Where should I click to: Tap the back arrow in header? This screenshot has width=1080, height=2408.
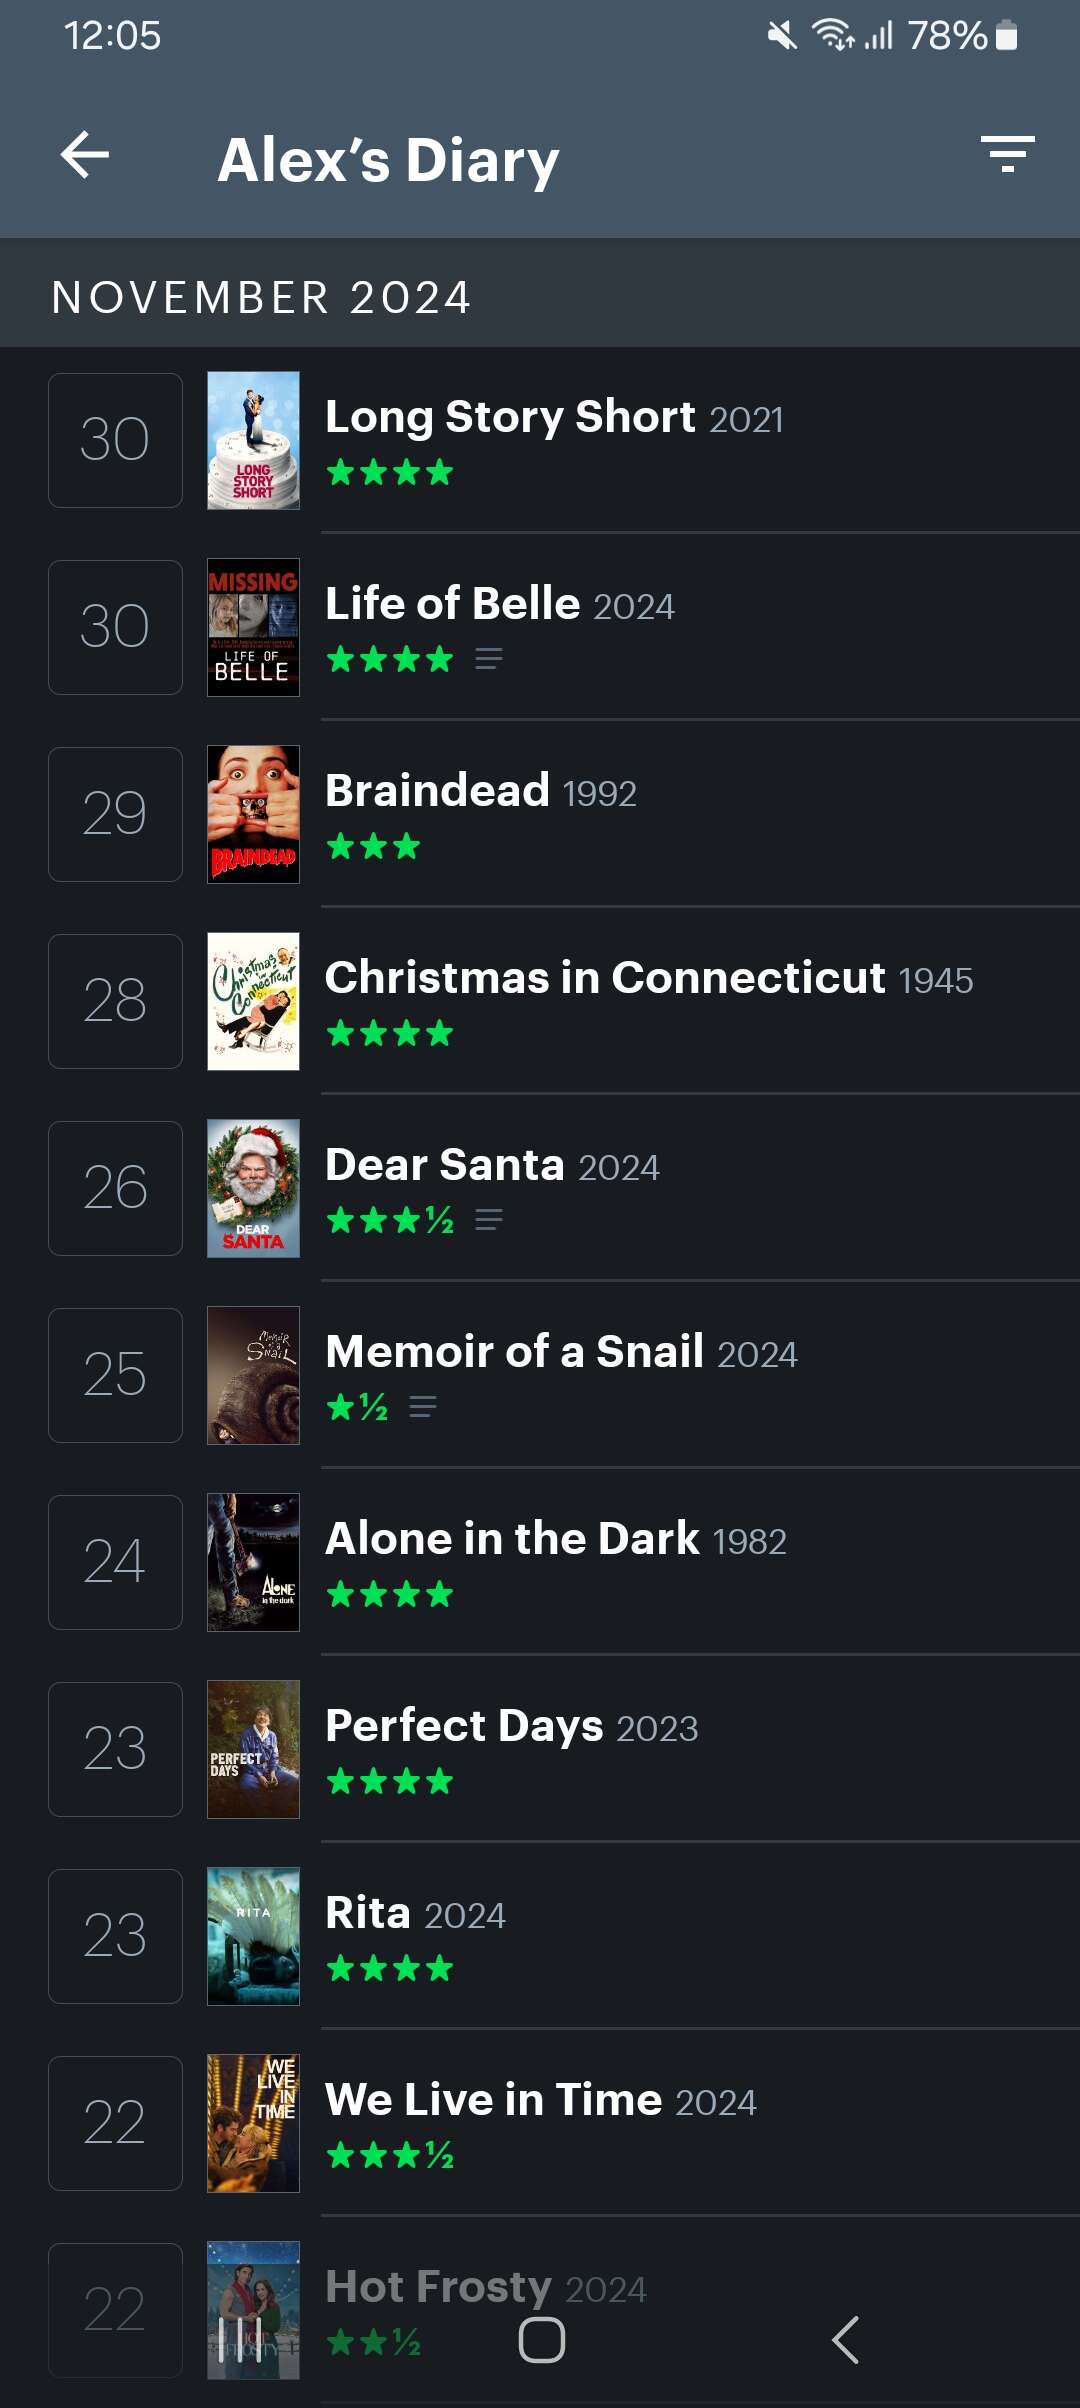pos(85,156)
